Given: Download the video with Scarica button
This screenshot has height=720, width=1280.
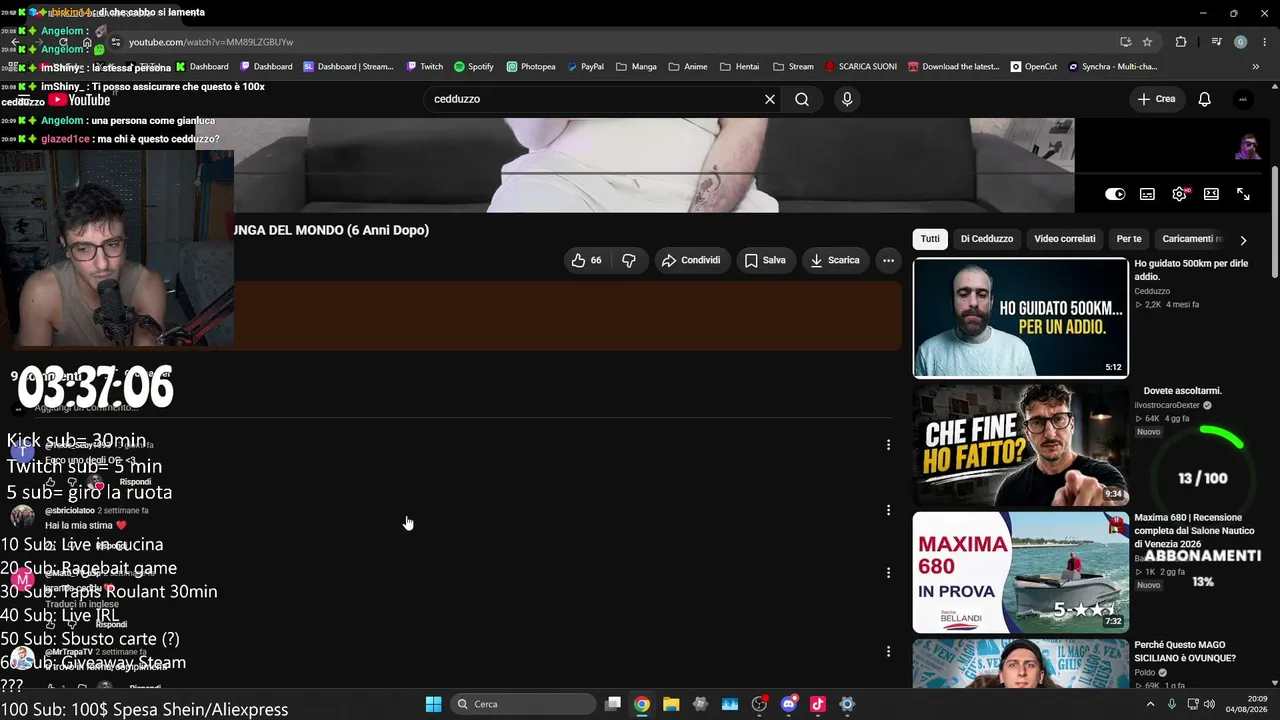Looking at the screenshot, I should [835, 260].
